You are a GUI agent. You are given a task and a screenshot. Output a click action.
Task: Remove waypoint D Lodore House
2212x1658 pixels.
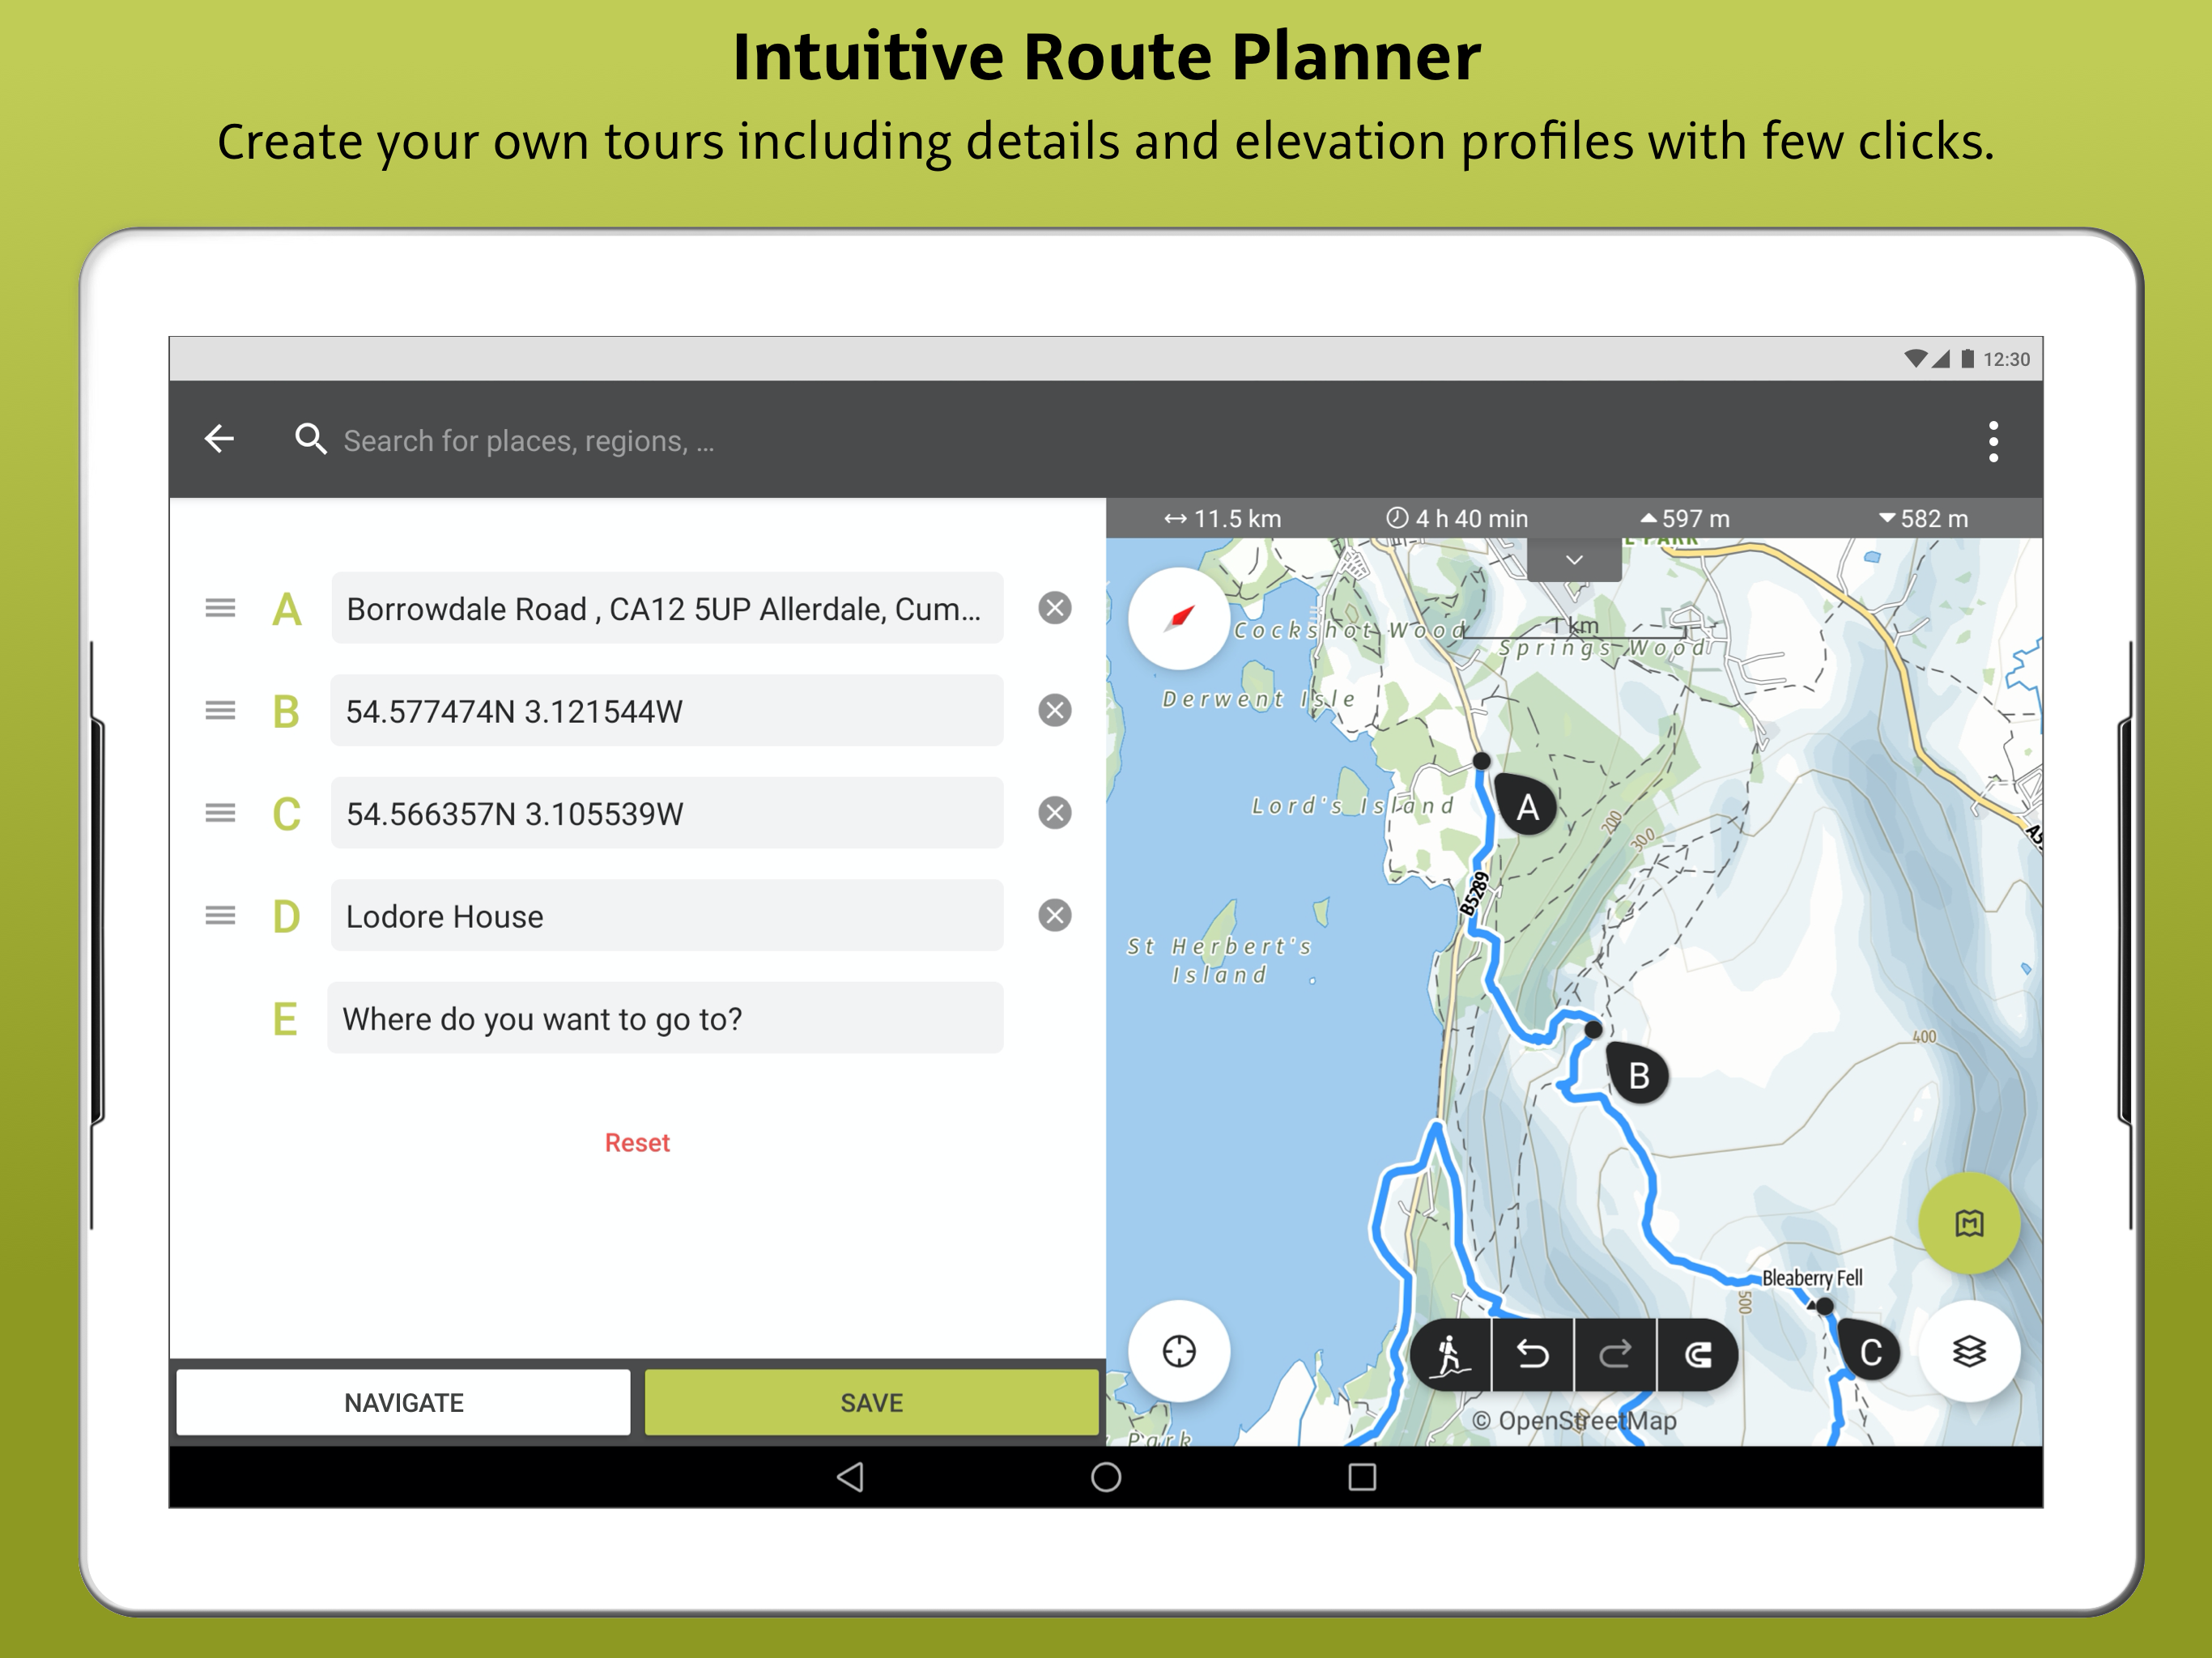1054,916
